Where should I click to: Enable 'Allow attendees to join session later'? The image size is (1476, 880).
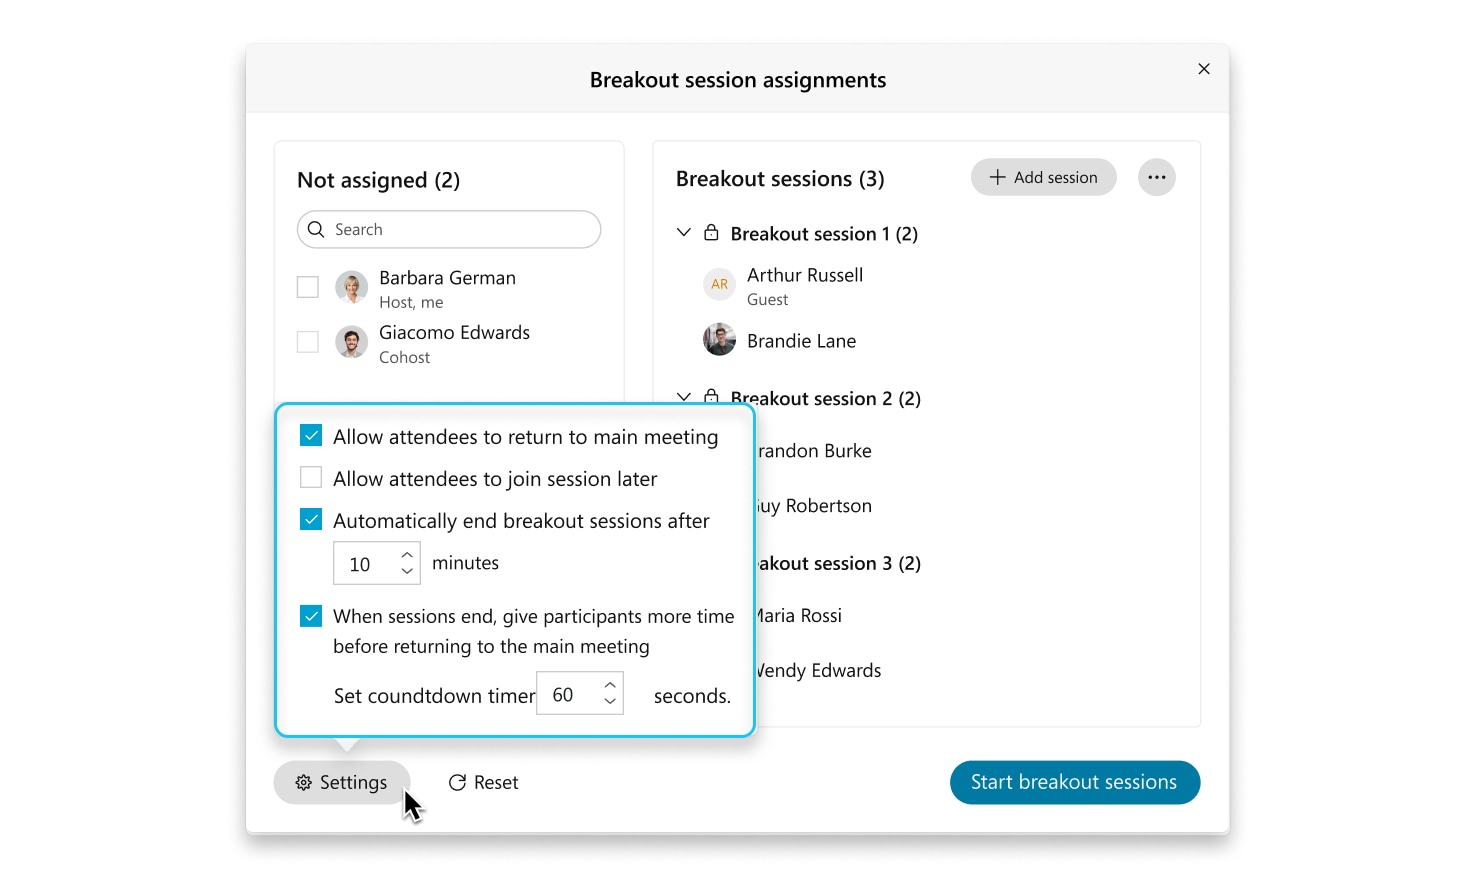(311, 477)
